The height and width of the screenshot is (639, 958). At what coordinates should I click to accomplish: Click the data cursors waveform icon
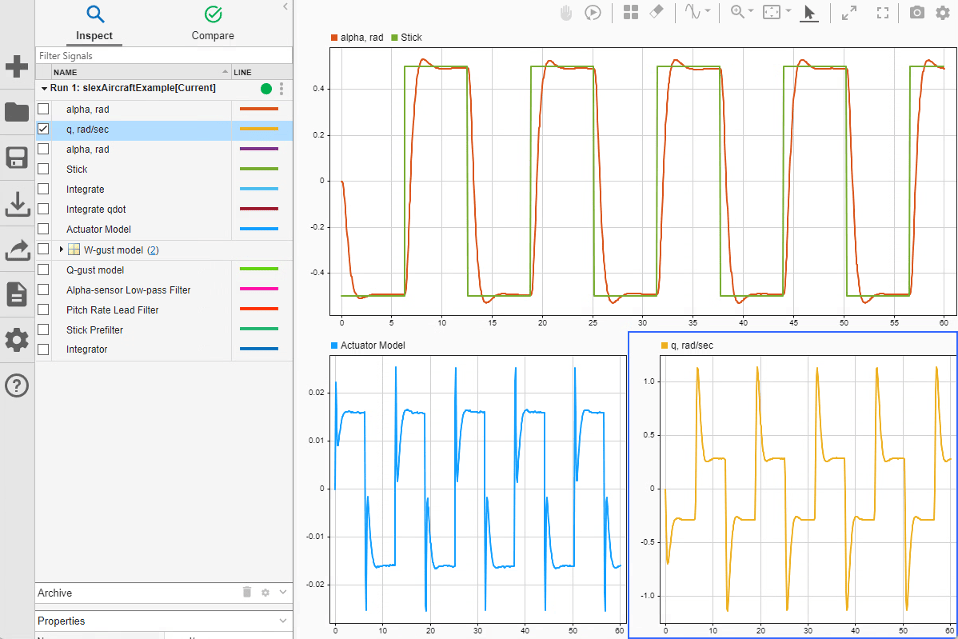[692, 12]
